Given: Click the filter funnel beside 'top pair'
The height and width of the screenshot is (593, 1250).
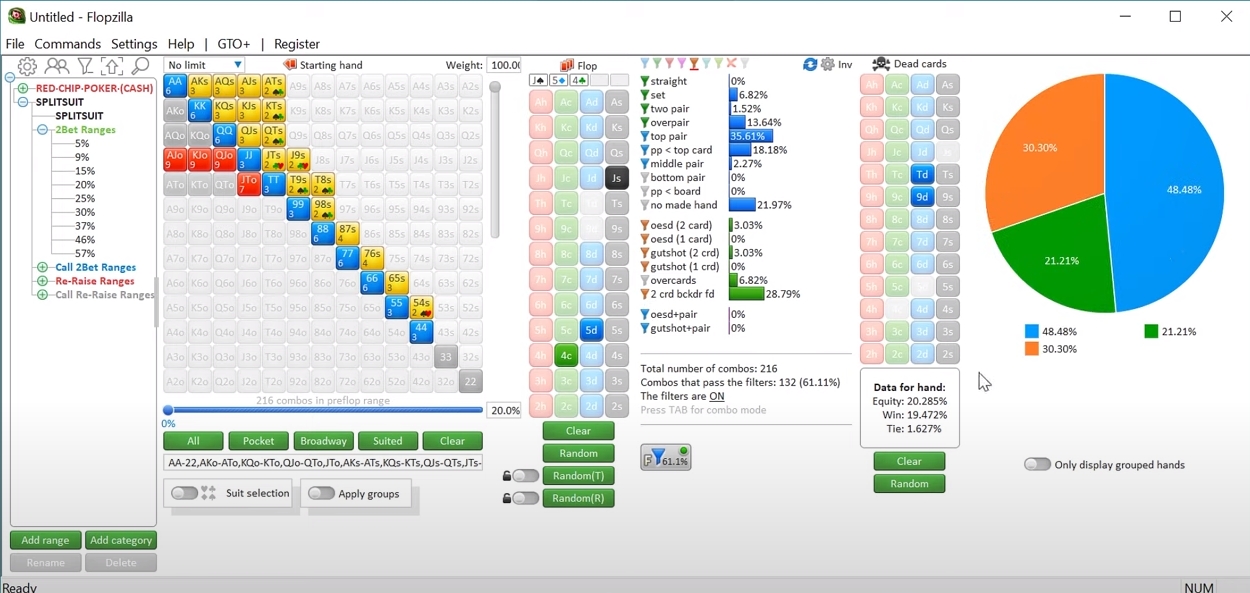Looking at the screenshot, I should point(645,137).
